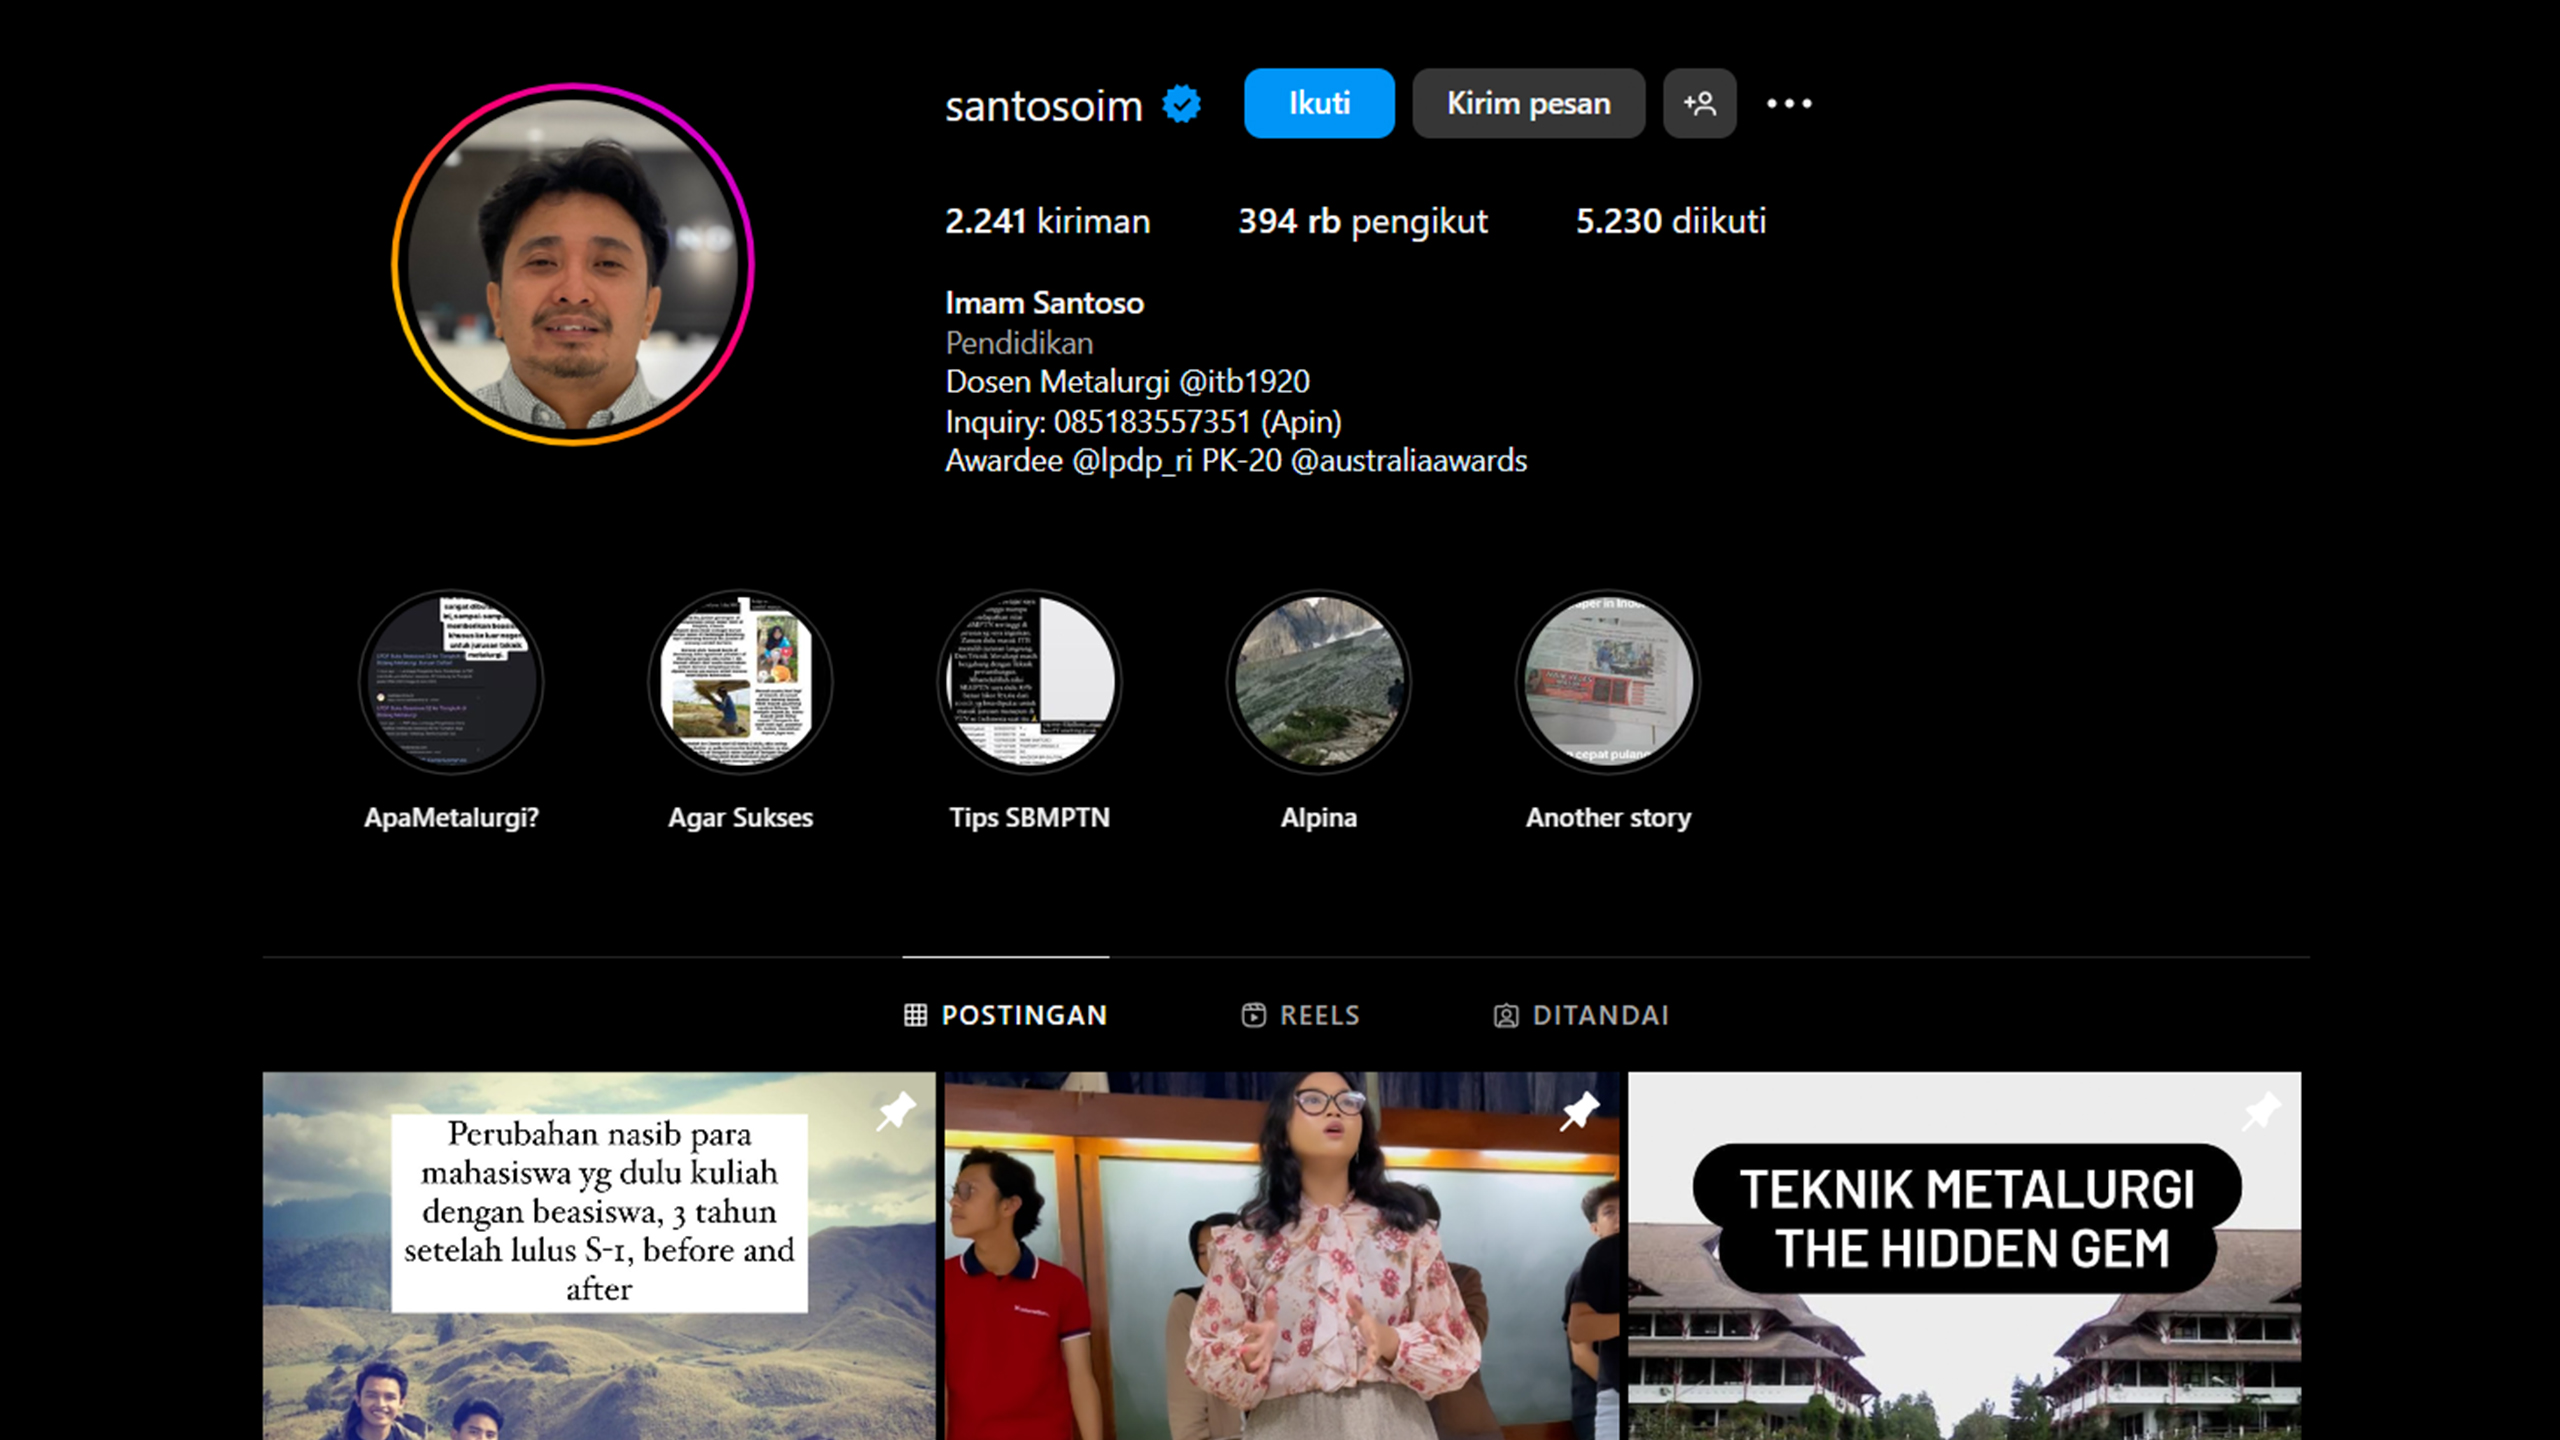Open the pinned Perubahan nasib post

pyautogui.click(x=599, y=1256)
